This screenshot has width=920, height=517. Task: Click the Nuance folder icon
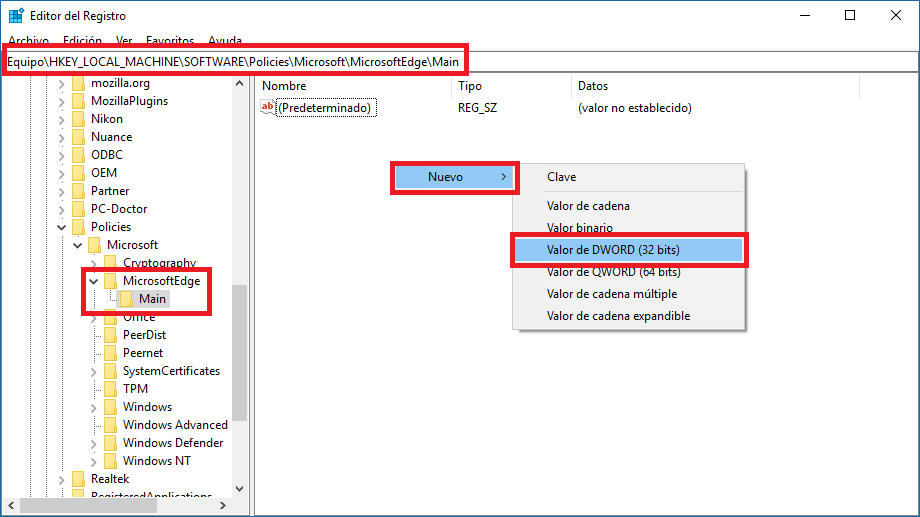click(78, 137)
